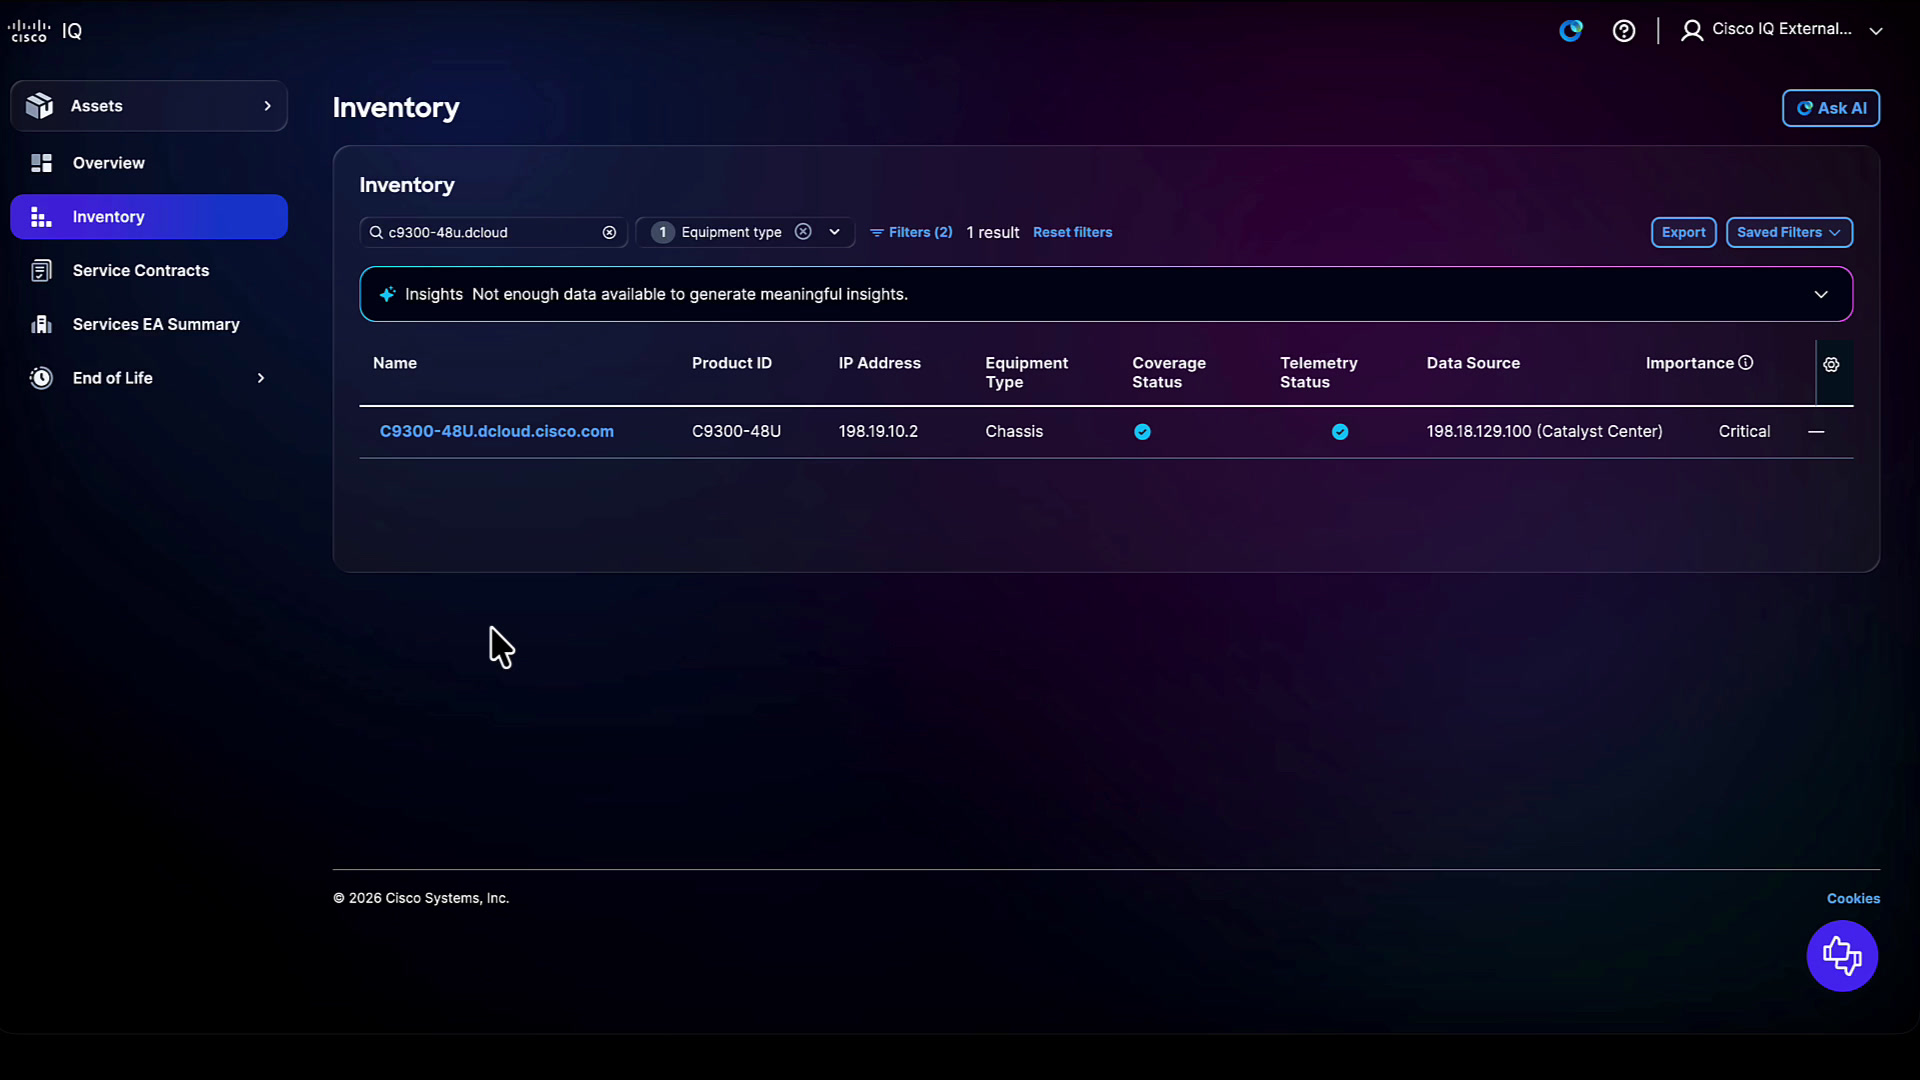Click the Importance info icon
Screen dimensions: 1920x1080
1746,363
